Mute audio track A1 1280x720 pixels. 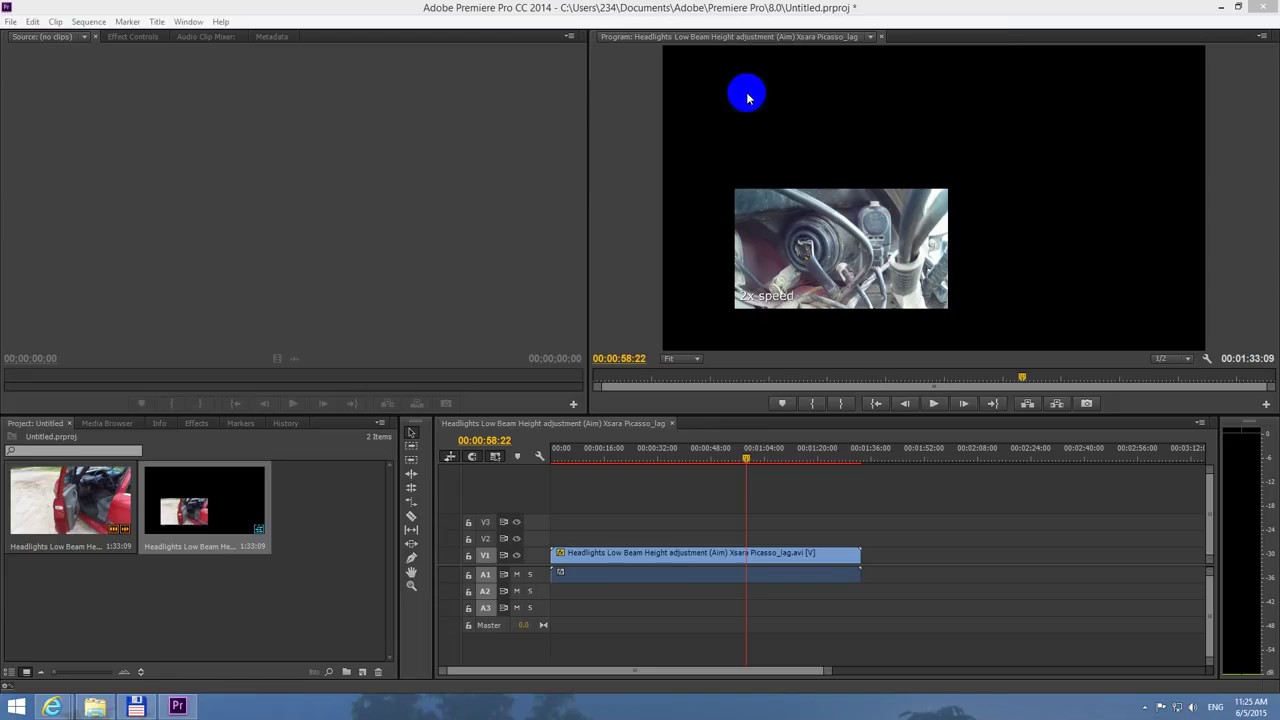pyautogui.click(x=517, y=574)
